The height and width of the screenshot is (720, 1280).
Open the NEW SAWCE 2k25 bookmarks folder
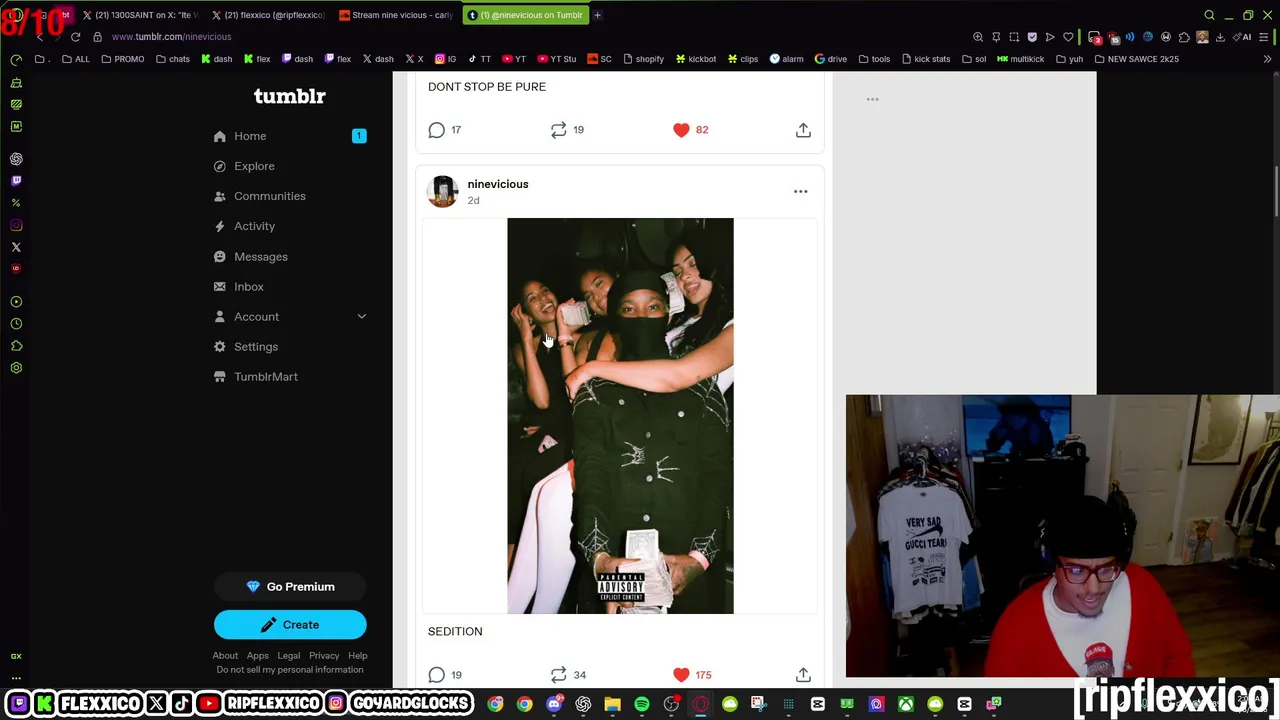click(1137, 59)
